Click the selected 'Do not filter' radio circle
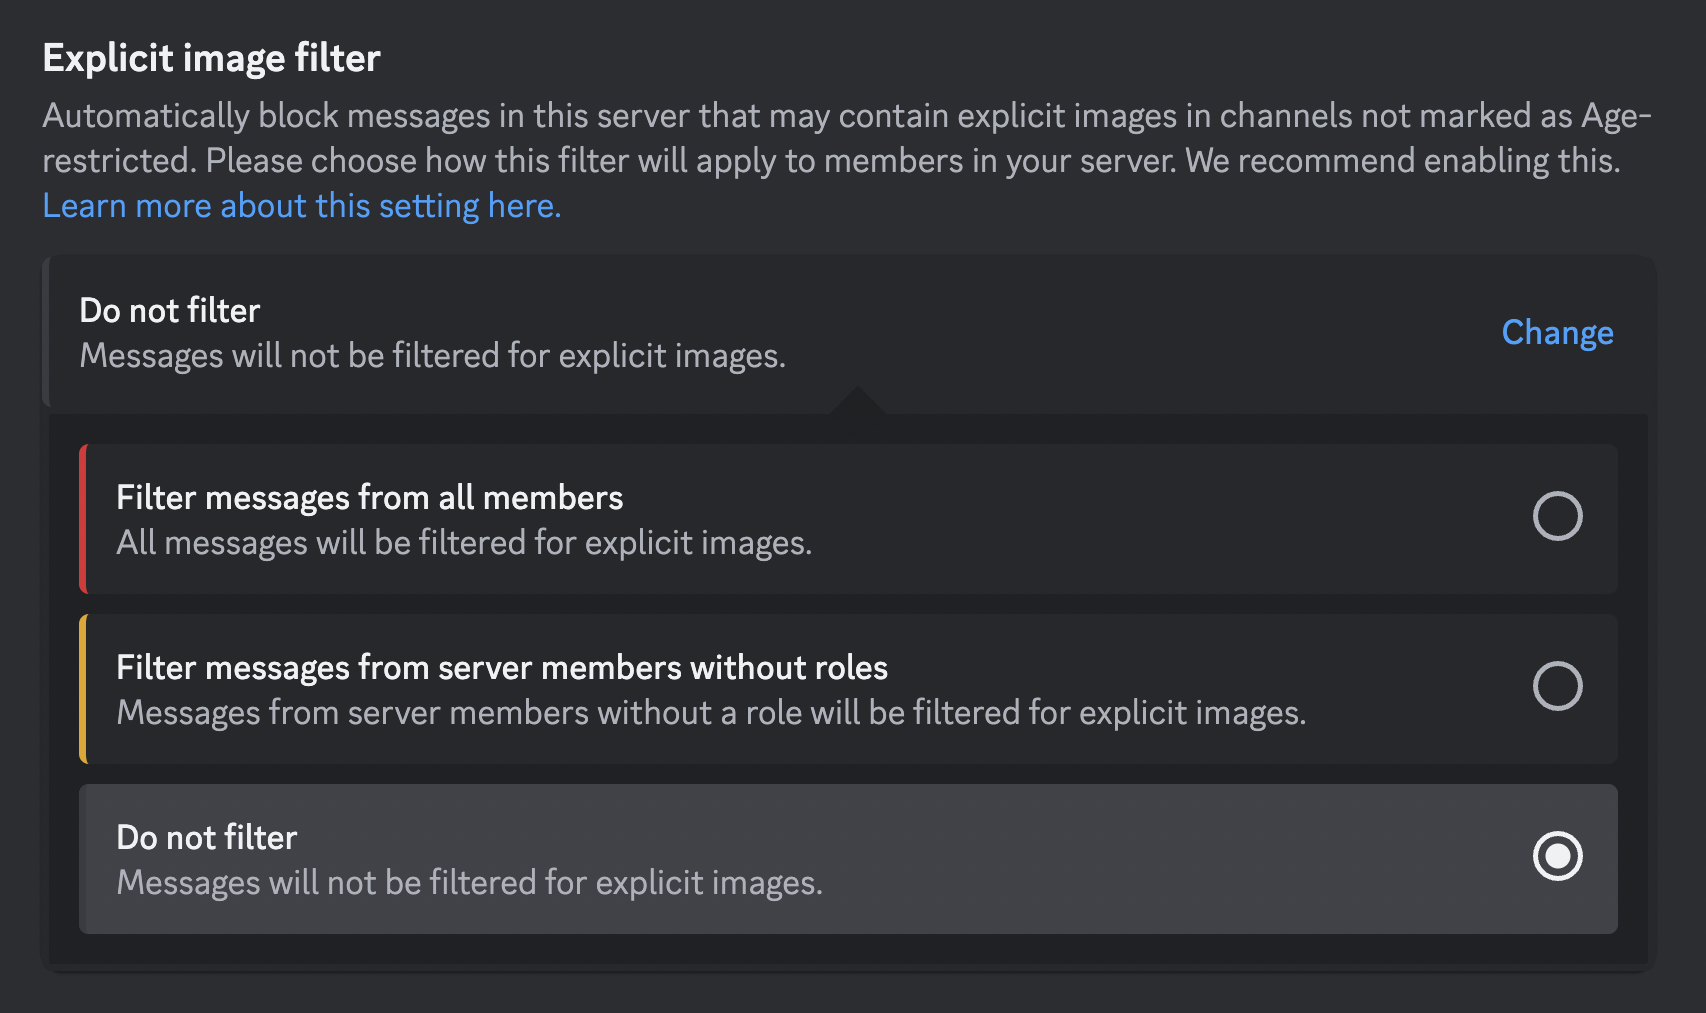 1557,856
